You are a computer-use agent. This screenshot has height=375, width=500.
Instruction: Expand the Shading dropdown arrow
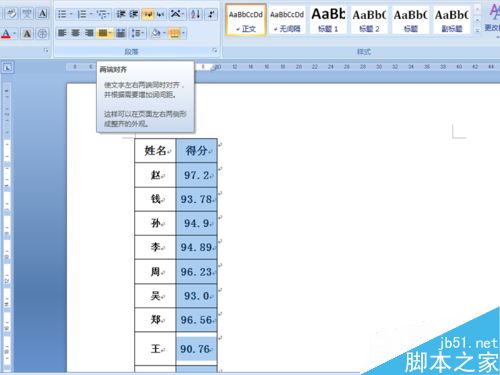pyautogui.click(x=164, y=33)
